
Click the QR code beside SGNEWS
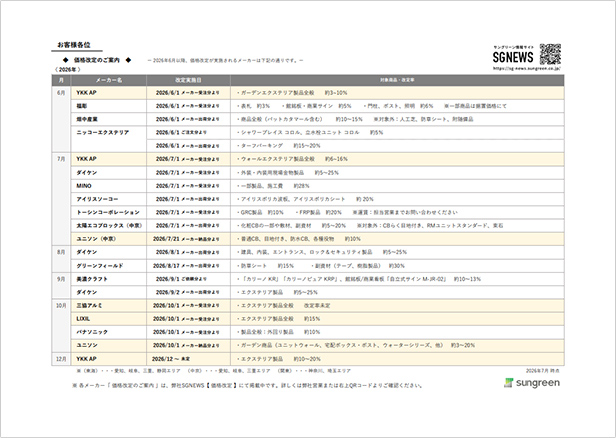(x=550, y=54)
